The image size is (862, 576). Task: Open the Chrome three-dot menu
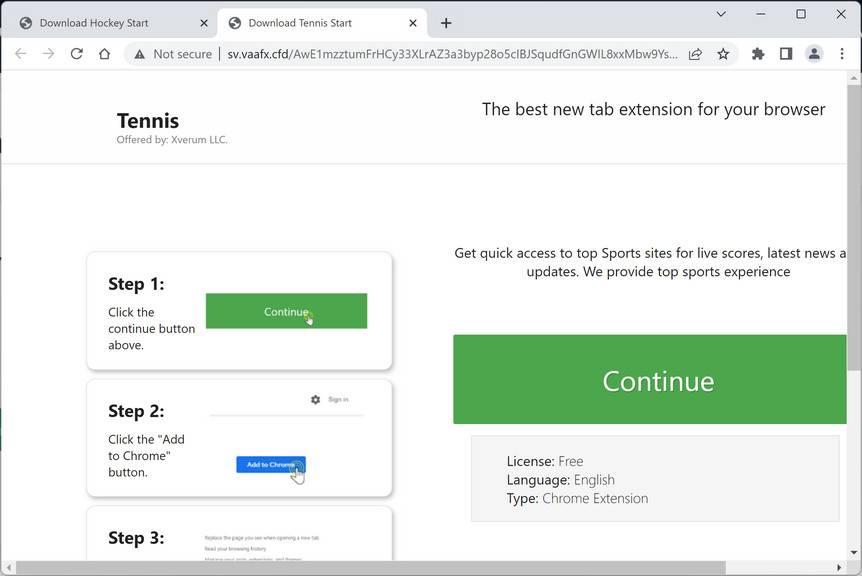coord(842,54)
